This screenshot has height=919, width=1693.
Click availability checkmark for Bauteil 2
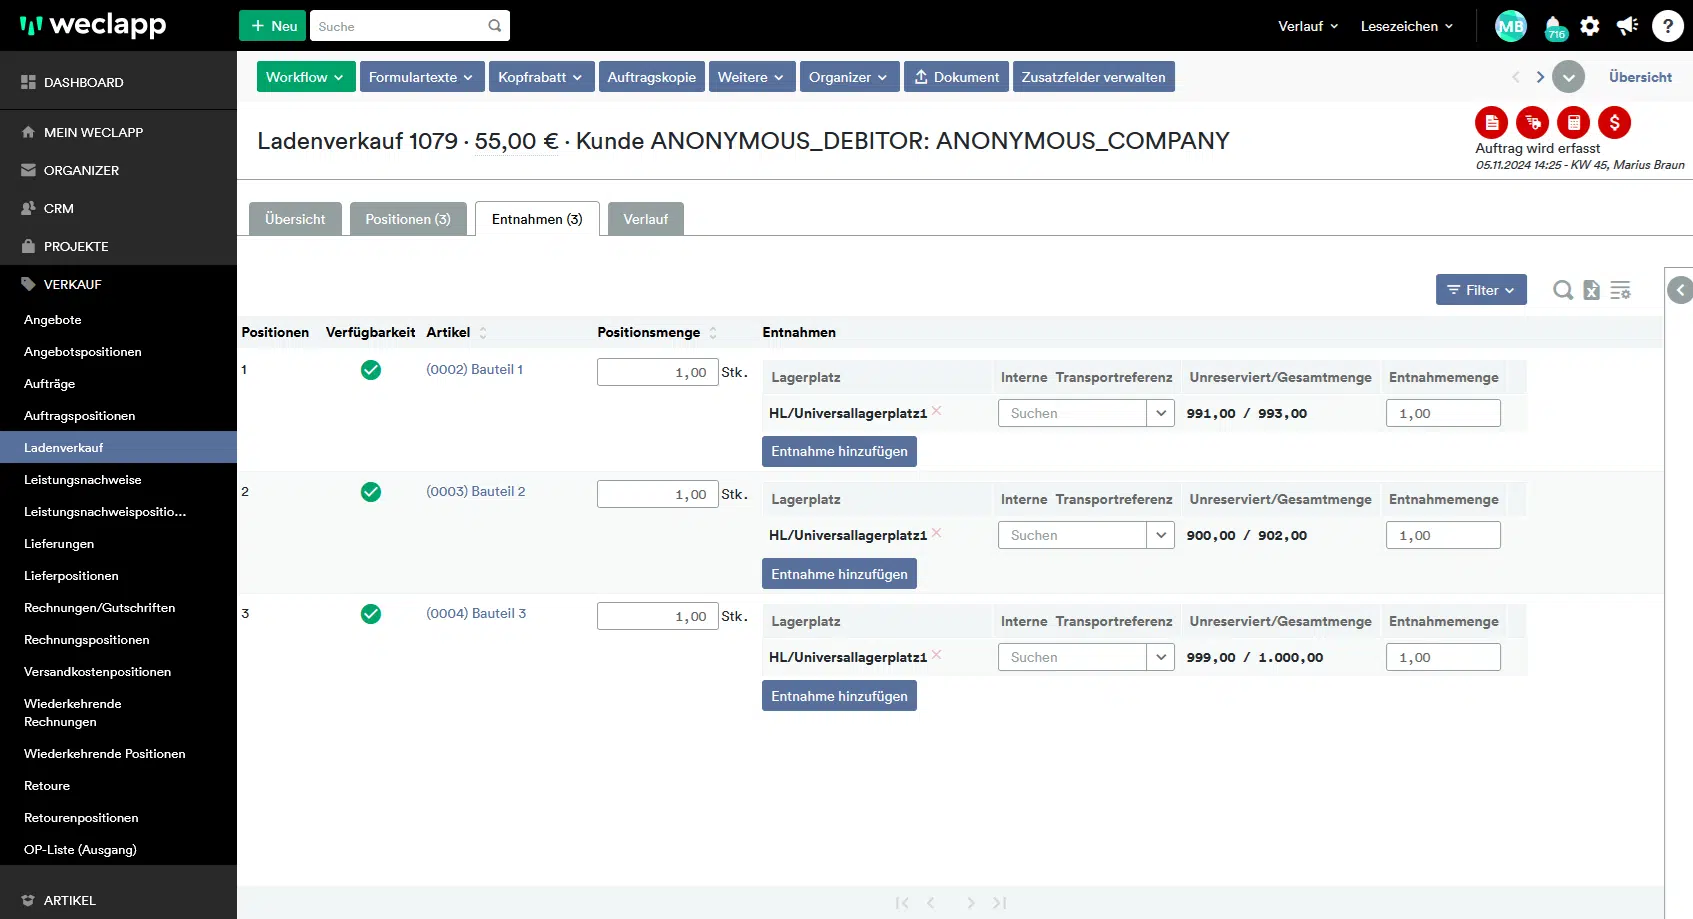(x=370, y=492)
